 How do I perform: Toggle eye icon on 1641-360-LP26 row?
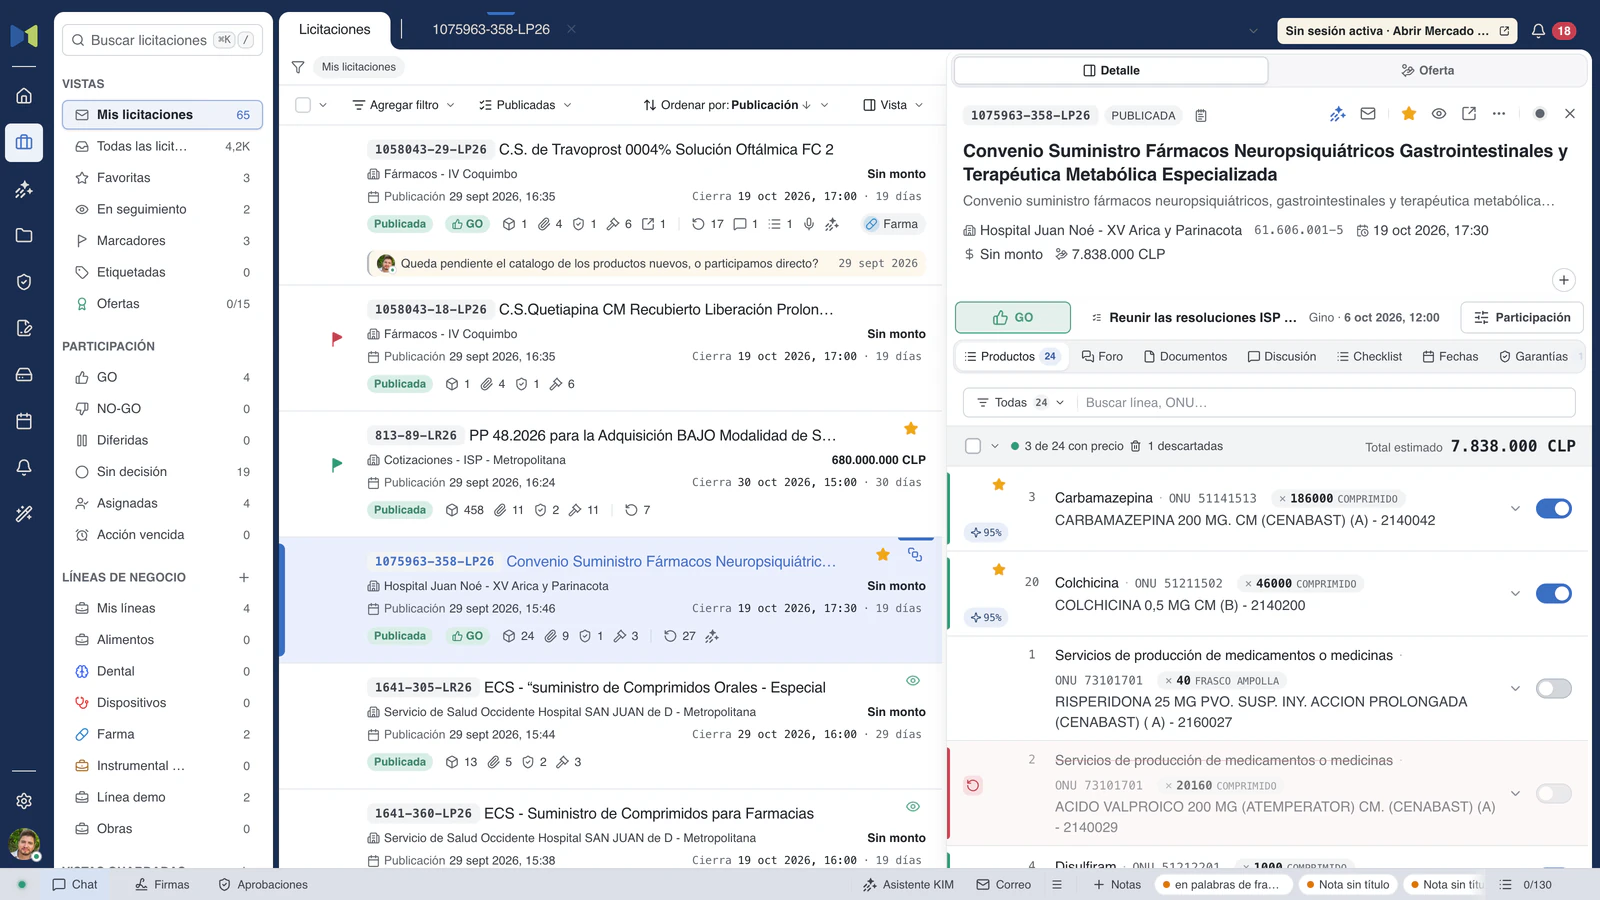pos(913,806)
